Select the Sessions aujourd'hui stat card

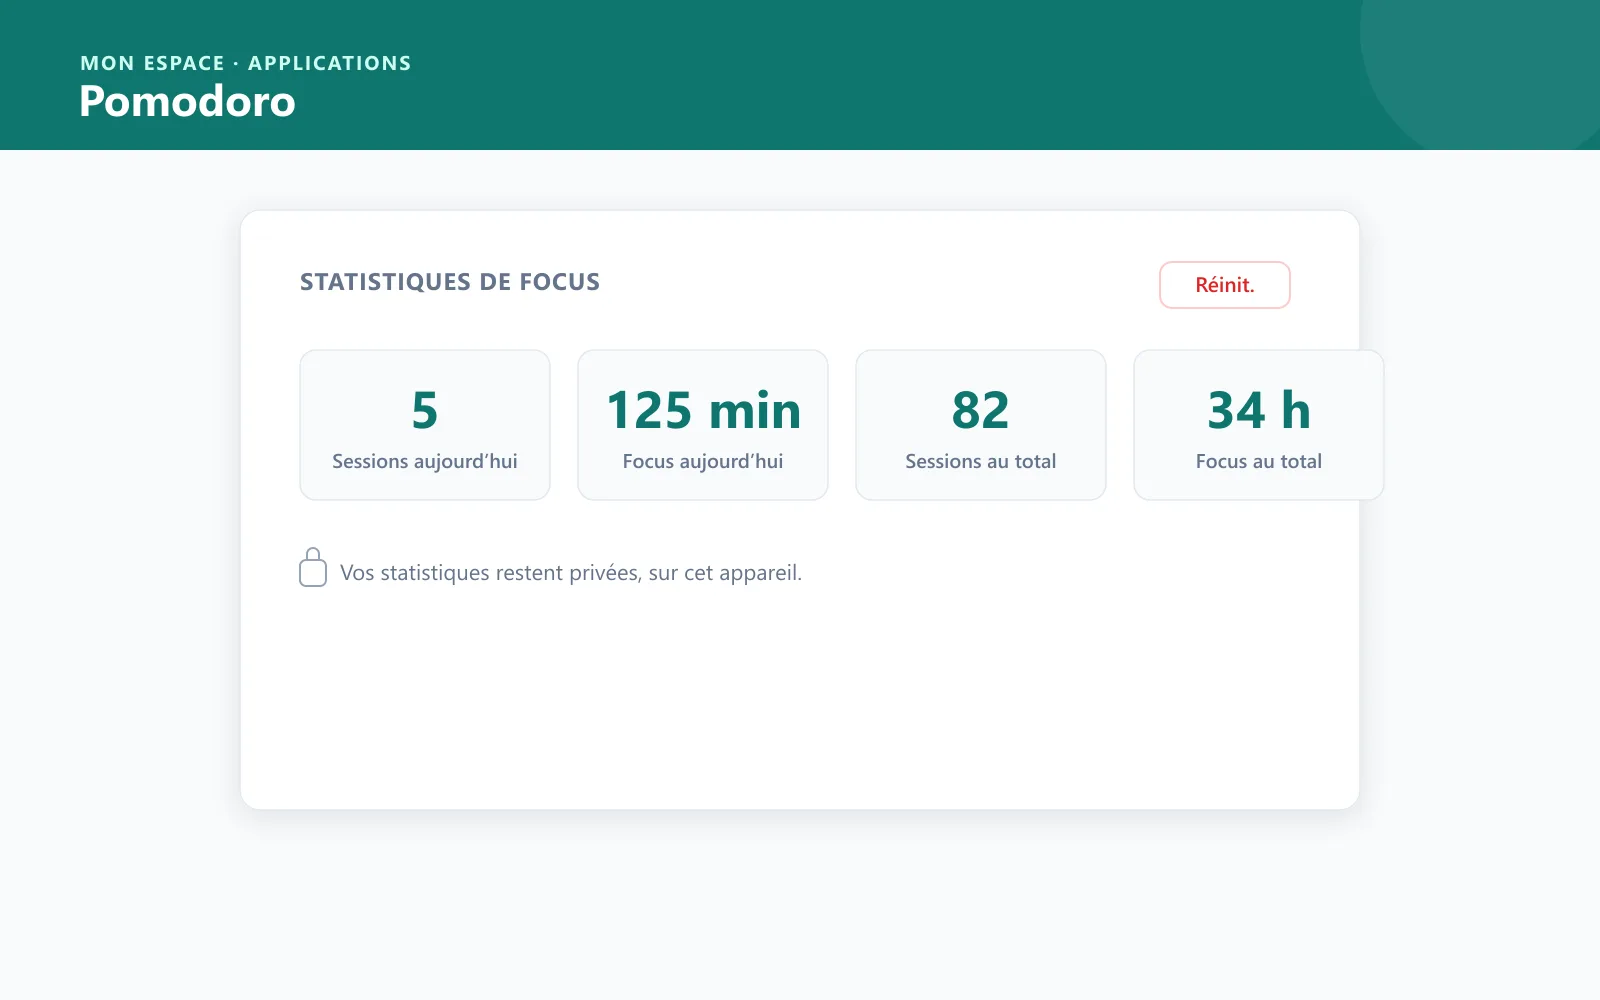[425, 425]
